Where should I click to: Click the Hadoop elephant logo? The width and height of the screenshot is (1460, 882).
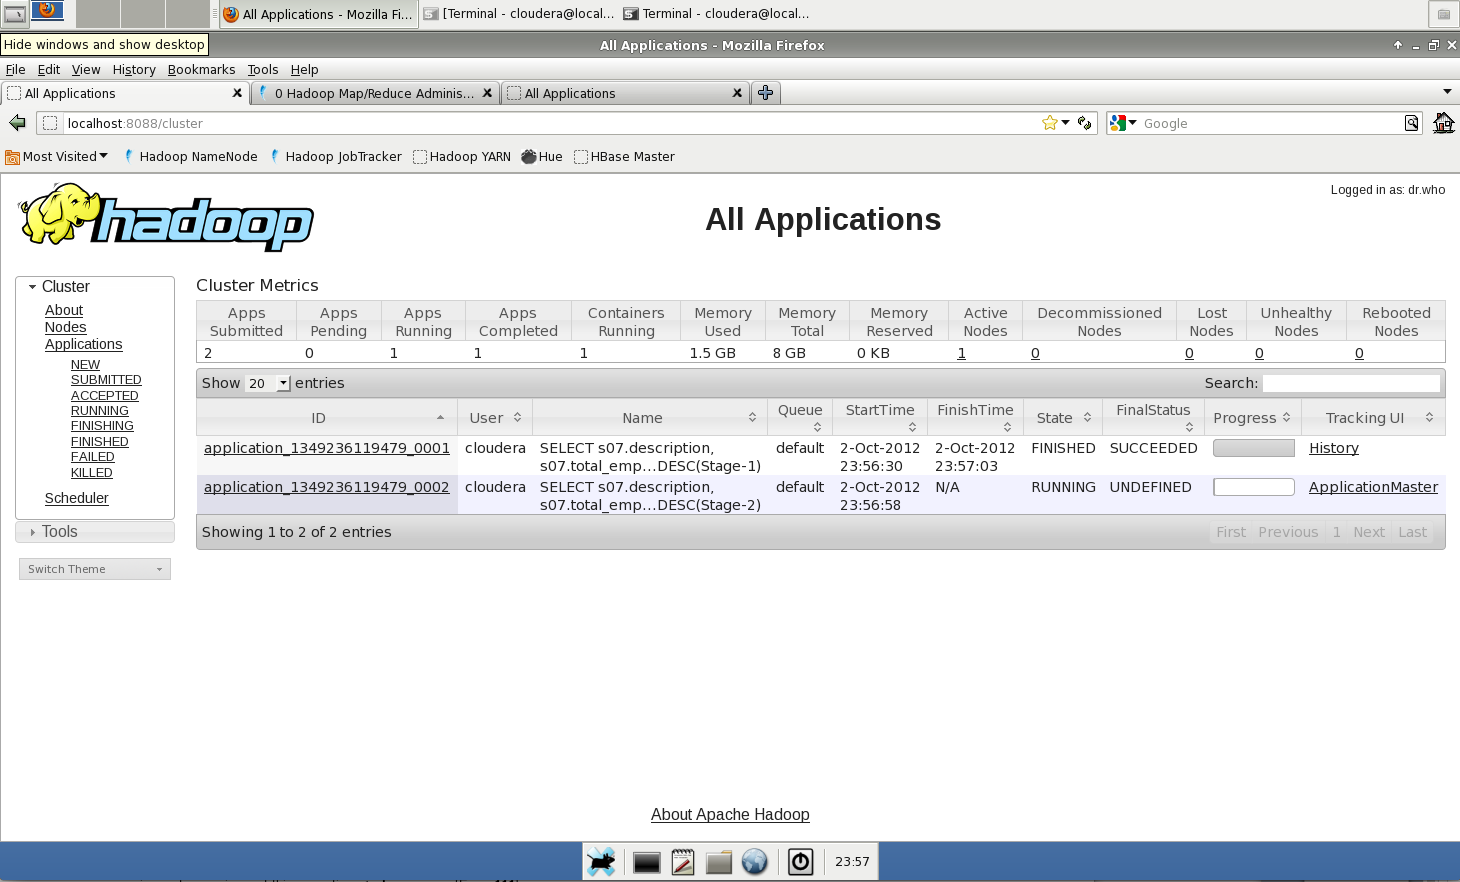tap(166, 217)
